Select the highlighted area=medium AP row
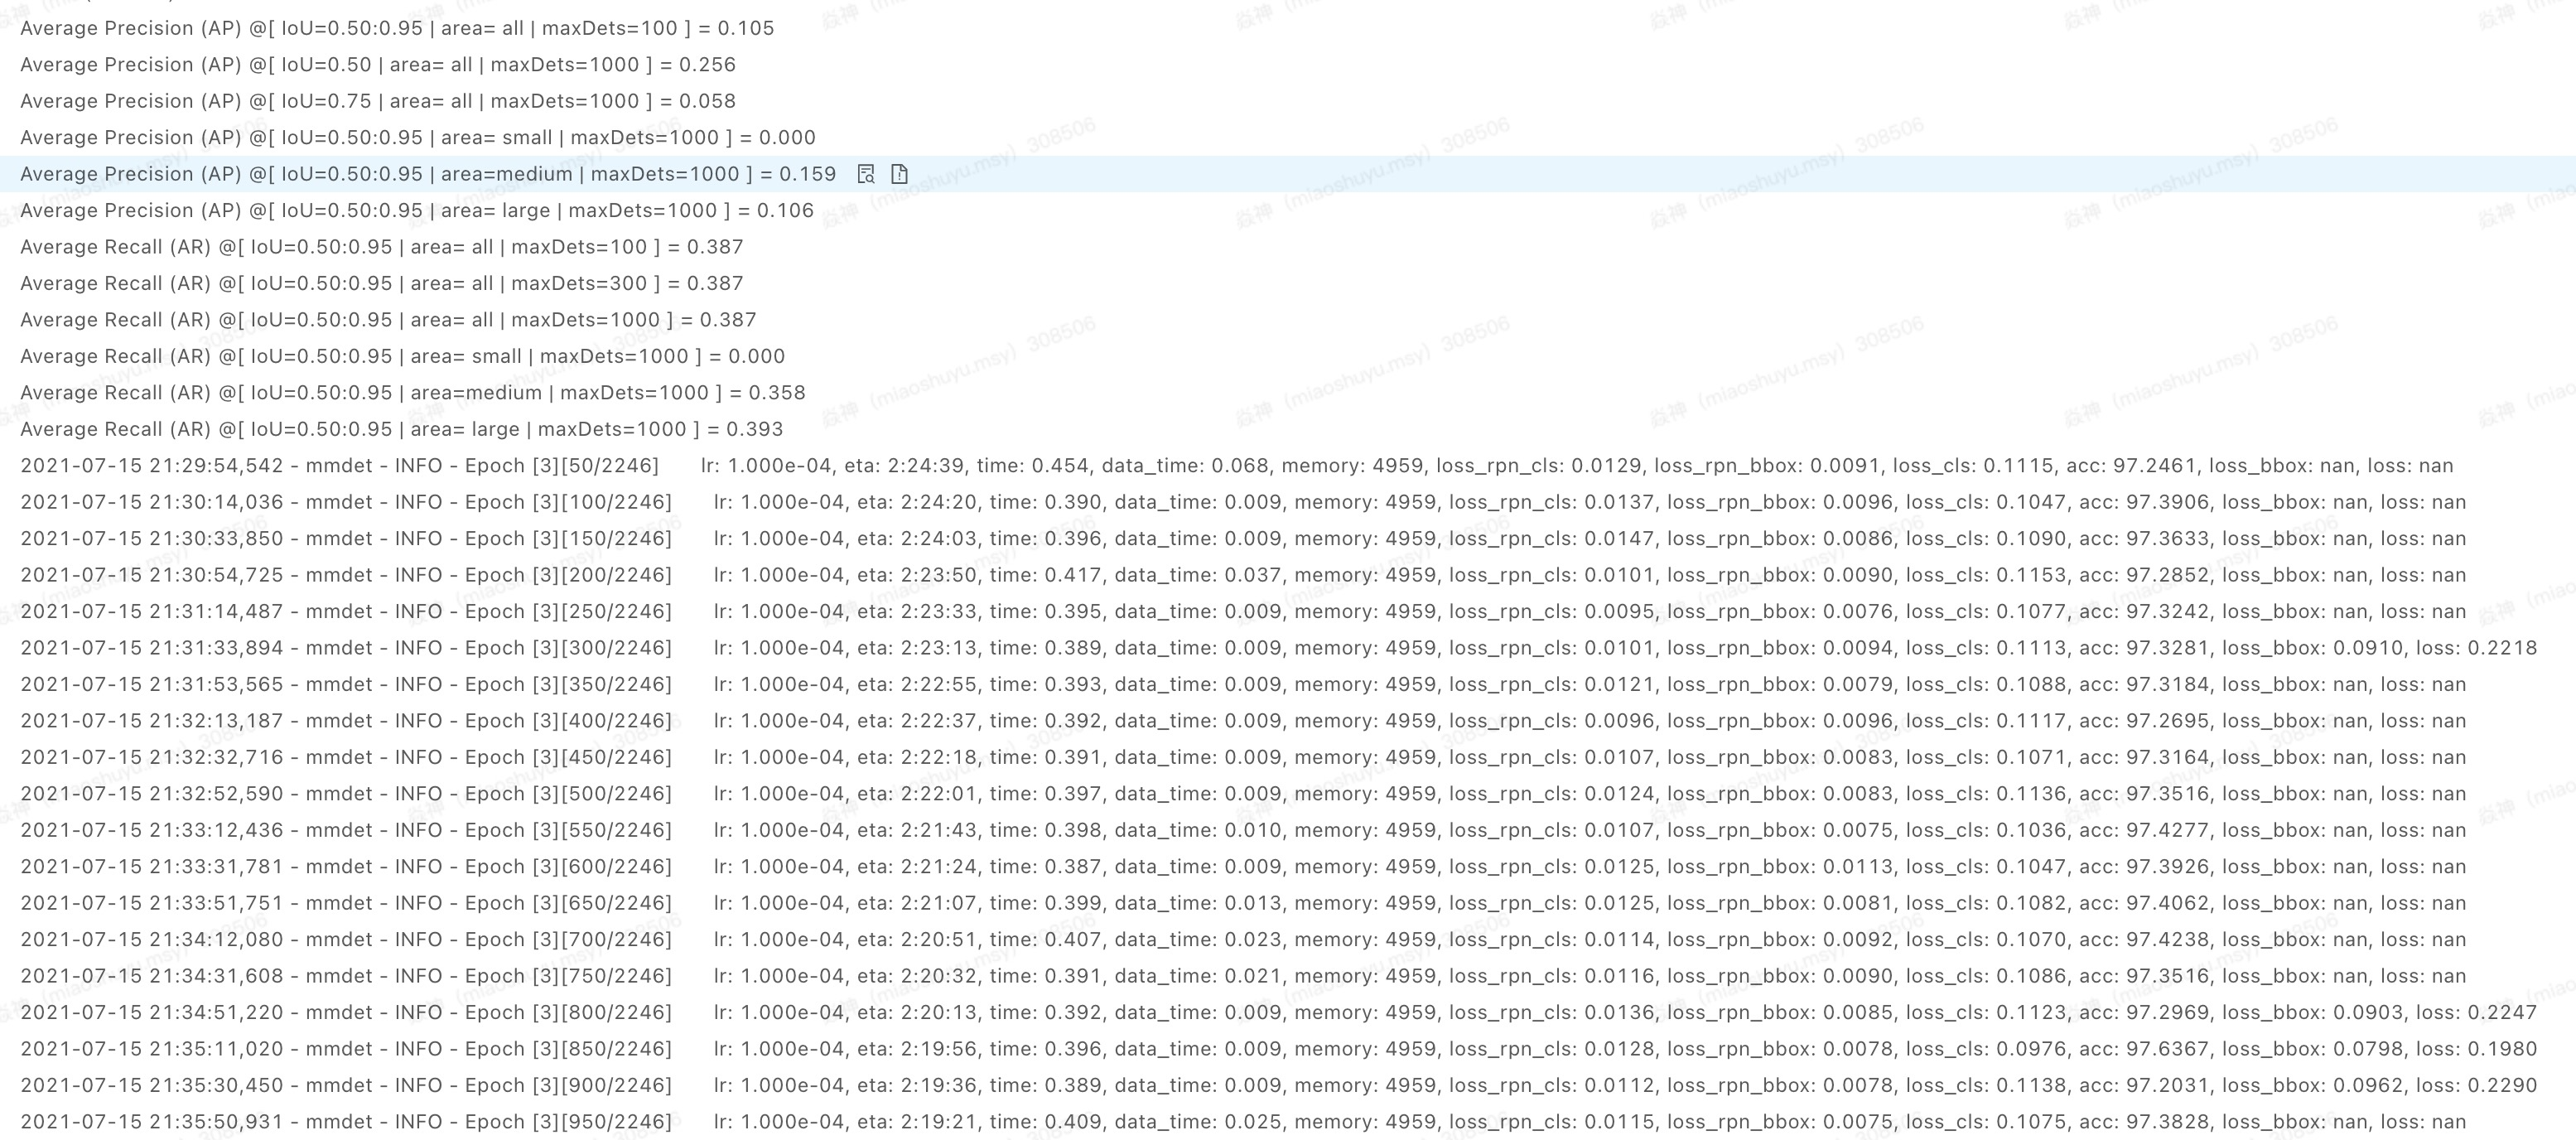Image resolution: width=2576 pixels, height=1140 pixels. [x=428, y=173]
